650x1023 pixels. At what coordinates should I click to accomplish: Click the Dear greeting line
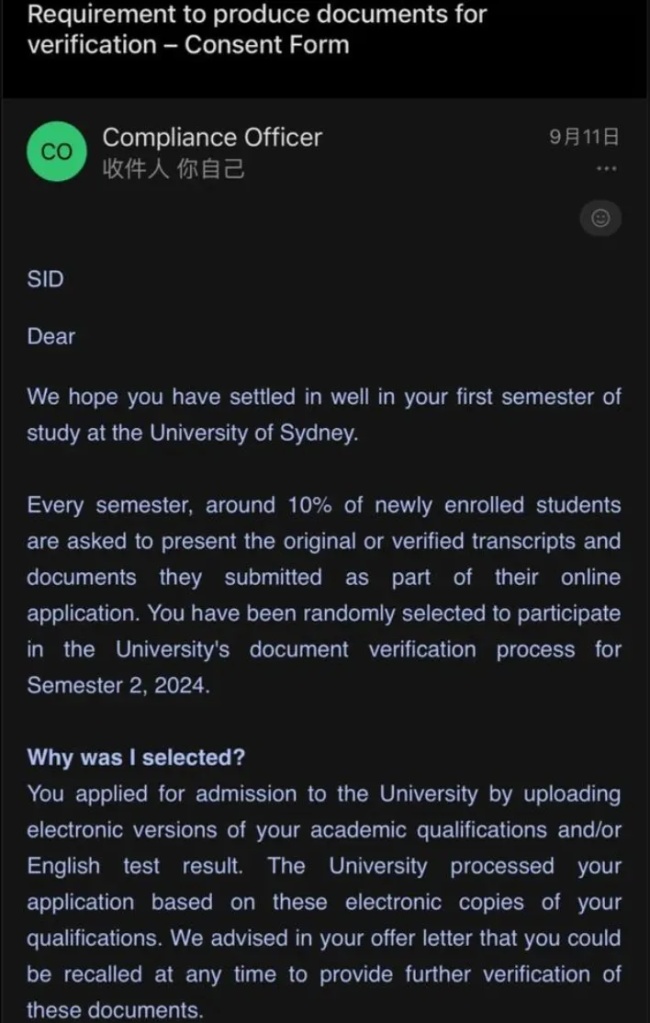51,337
